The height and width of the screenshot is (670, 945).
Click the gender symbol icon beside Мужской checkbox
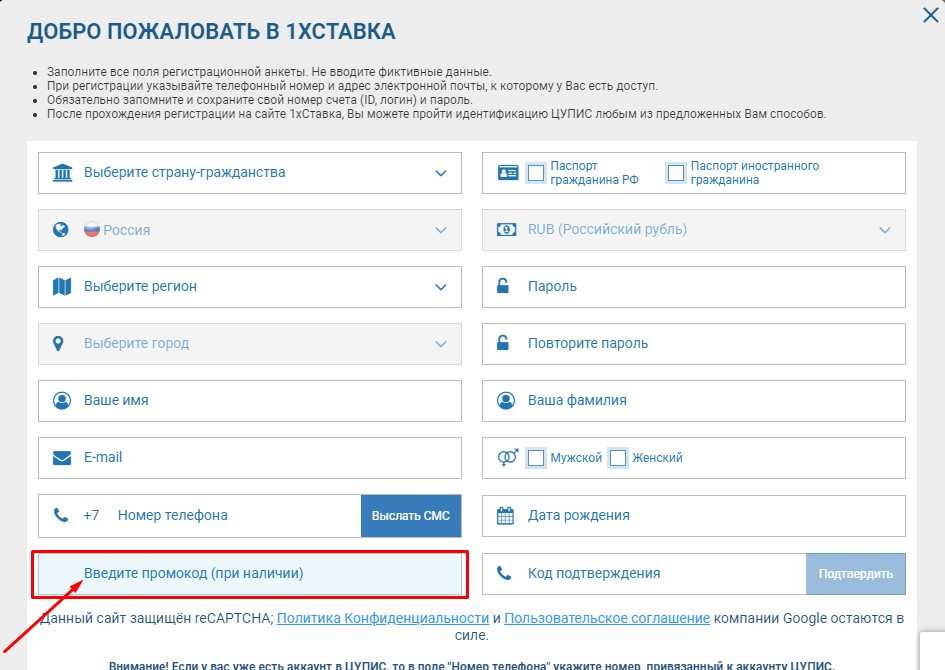pos(508,458)
